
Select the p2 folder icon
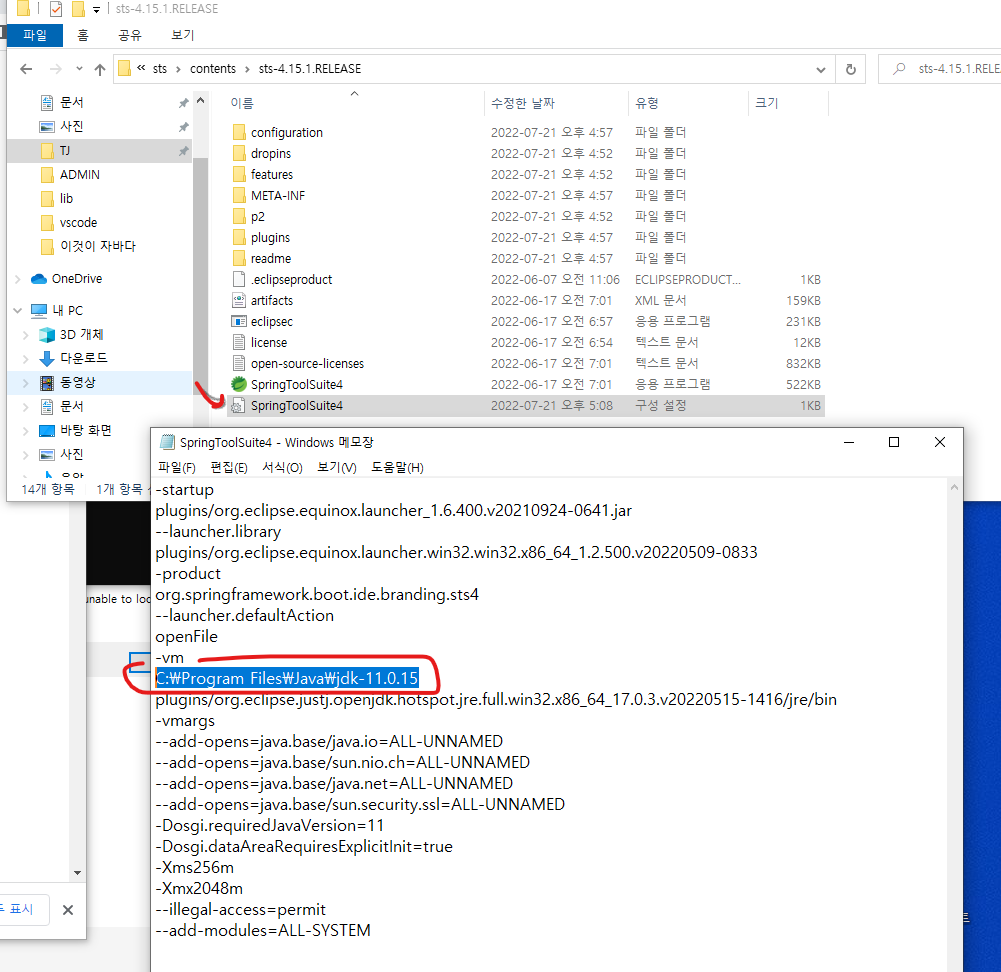pos(239,216)
